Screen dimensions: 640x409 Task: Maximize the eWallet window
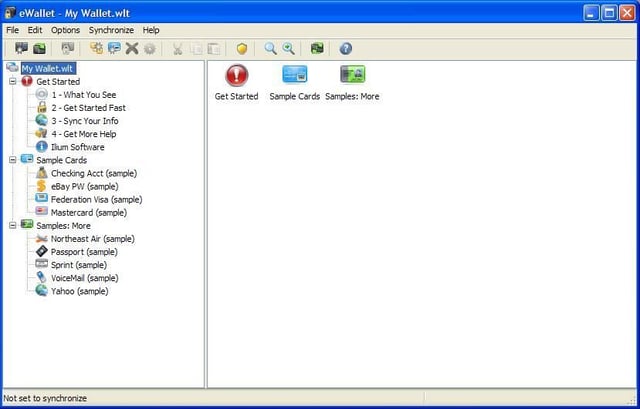pos(609,13)
